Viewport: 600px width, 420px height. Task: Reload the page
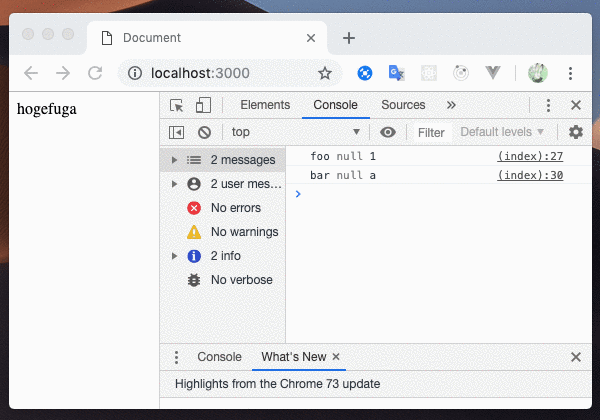click(x=95, y=73)
